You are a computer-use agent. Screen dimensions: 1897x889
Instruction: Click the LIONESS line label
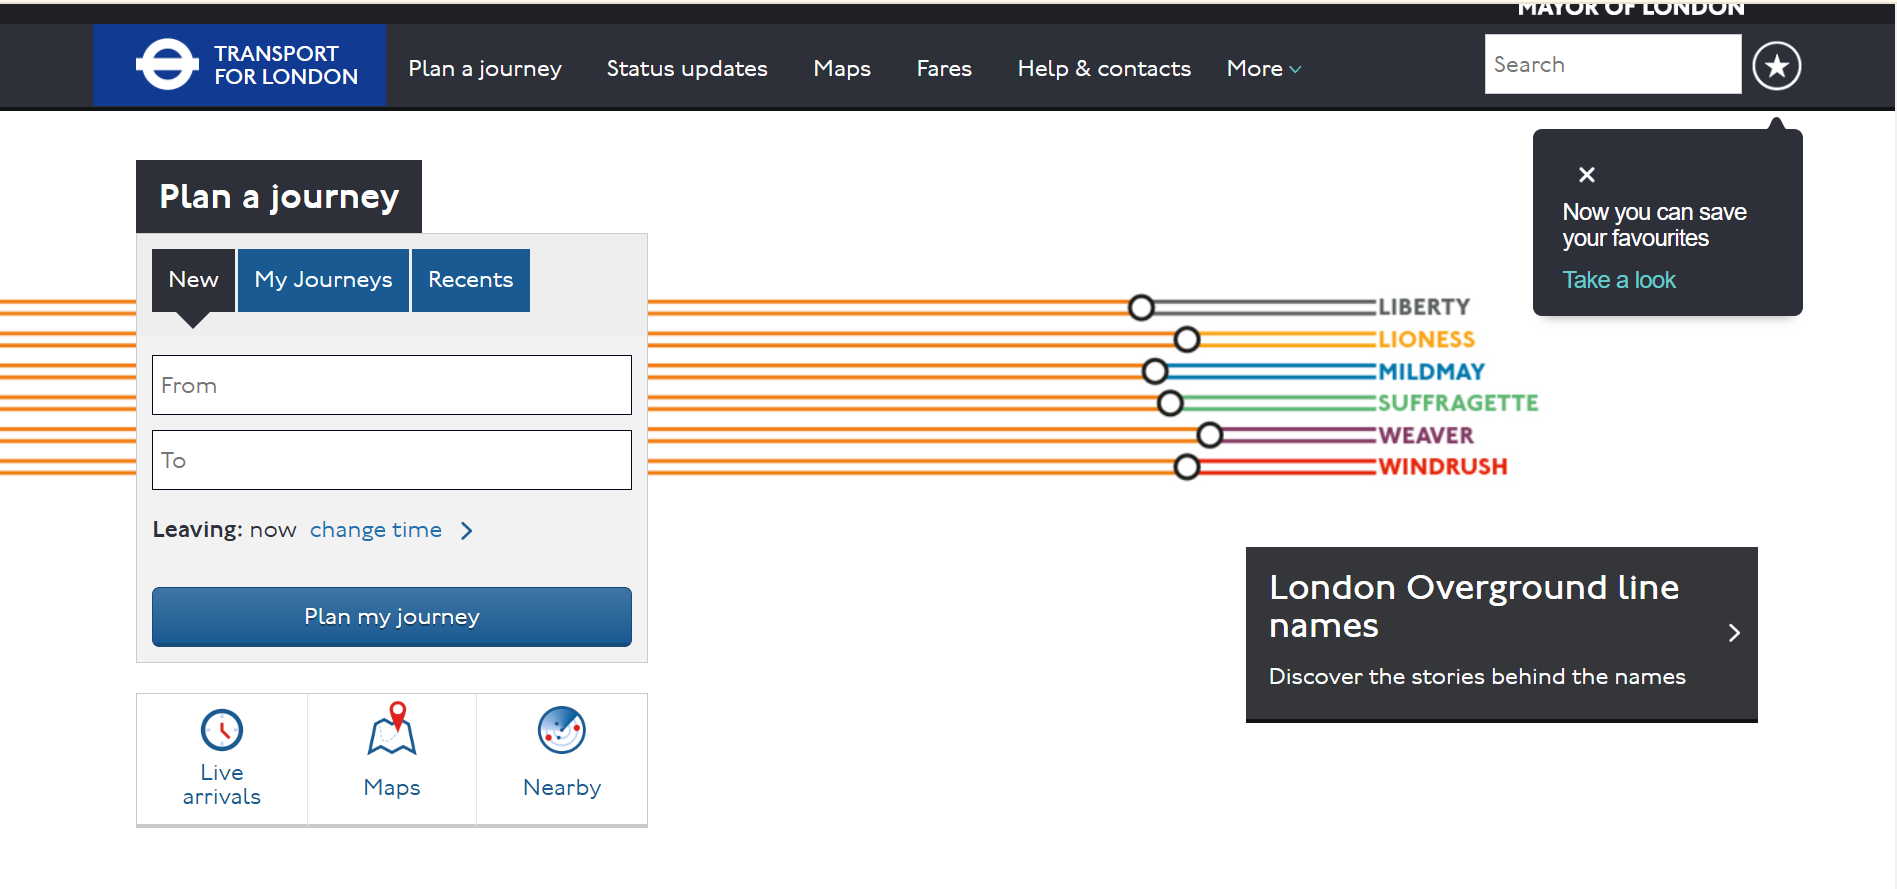point(1426,340)
